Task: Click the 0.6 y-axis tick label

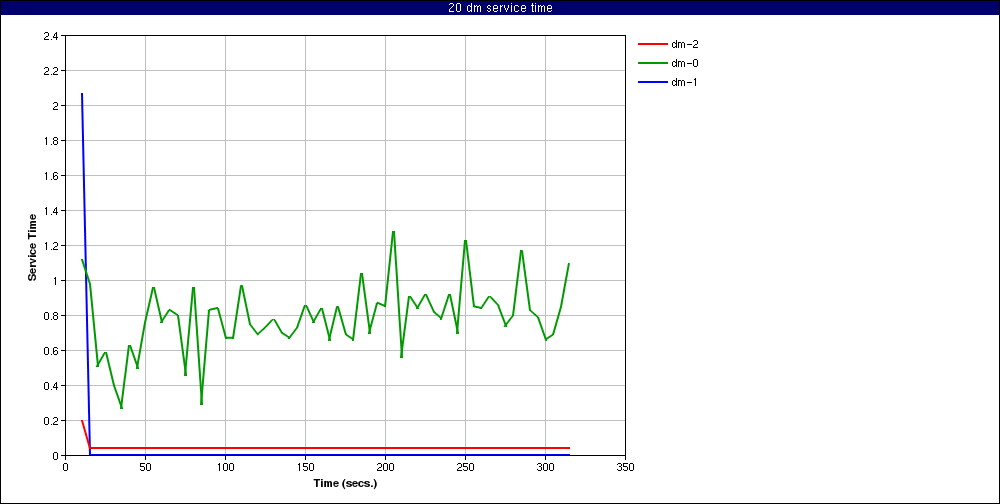Action: pos(50,351)
